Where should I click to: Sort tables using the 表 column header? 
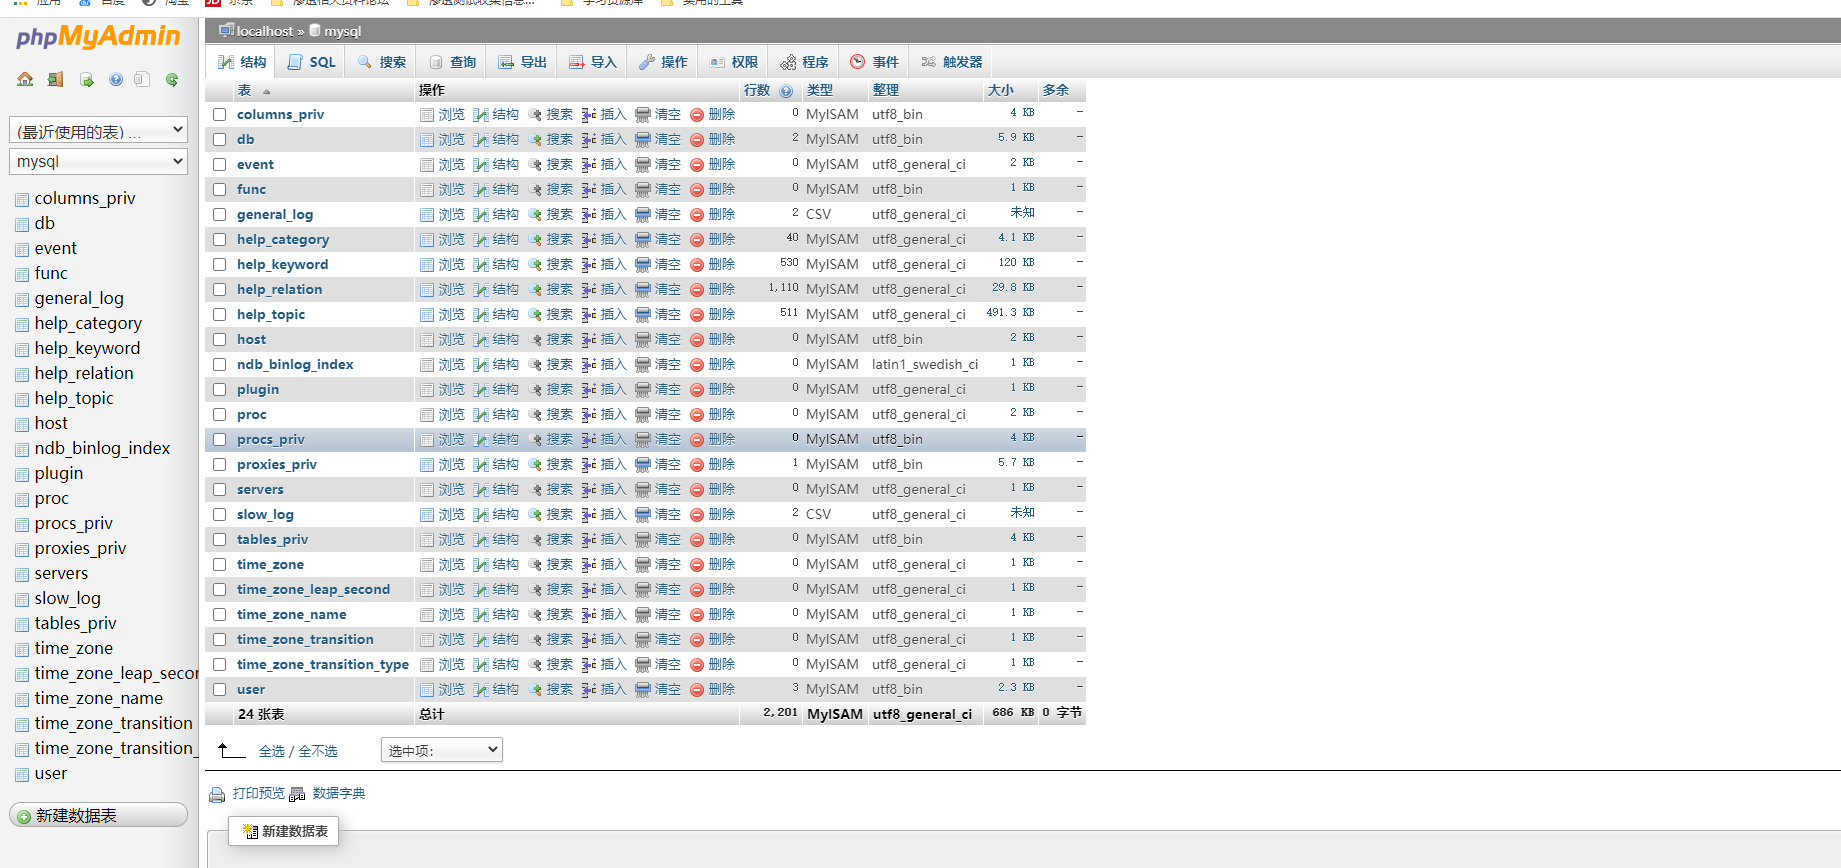pos(245,91)
